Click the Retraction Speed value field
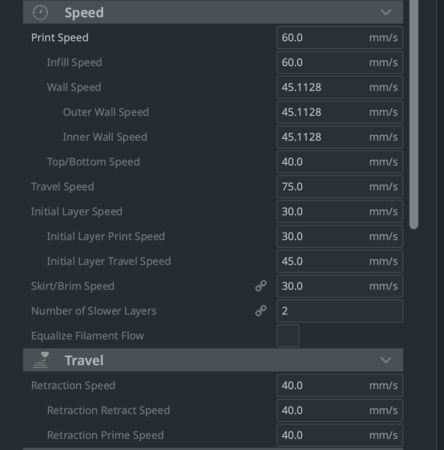Viewport: 444px width, 450px height. 340,385
